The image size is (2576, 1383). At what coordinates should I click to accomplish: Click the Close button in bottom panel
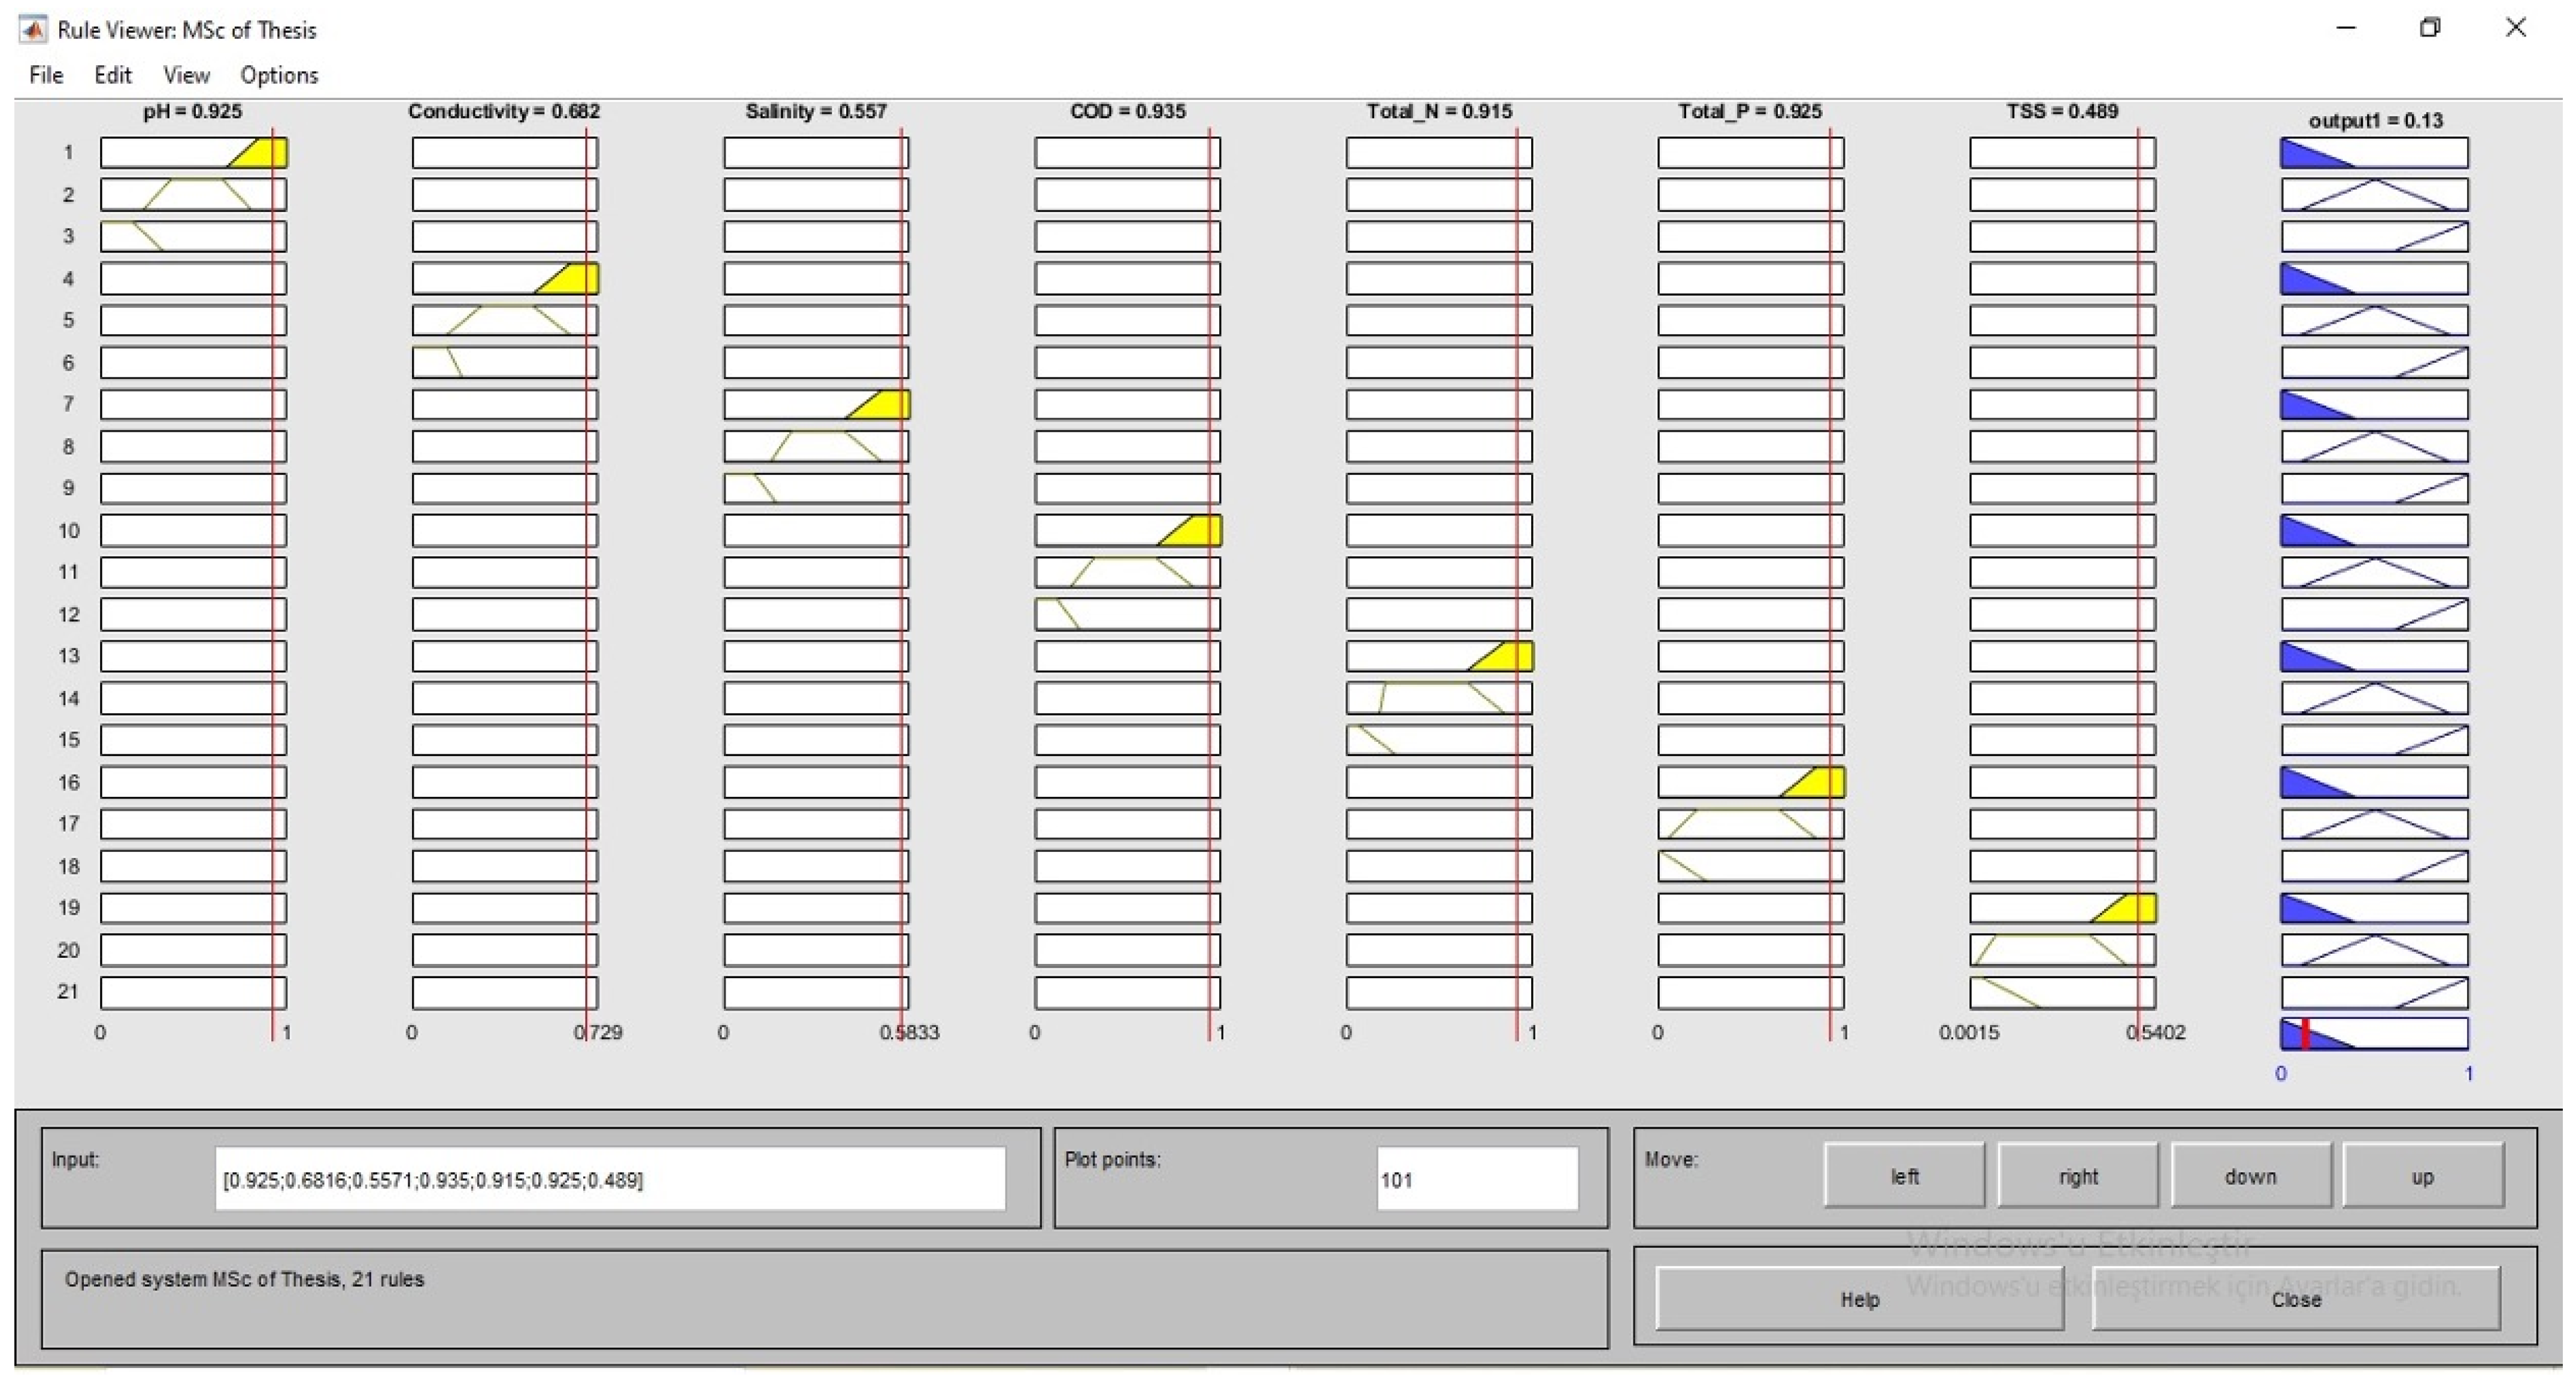2295,1299
